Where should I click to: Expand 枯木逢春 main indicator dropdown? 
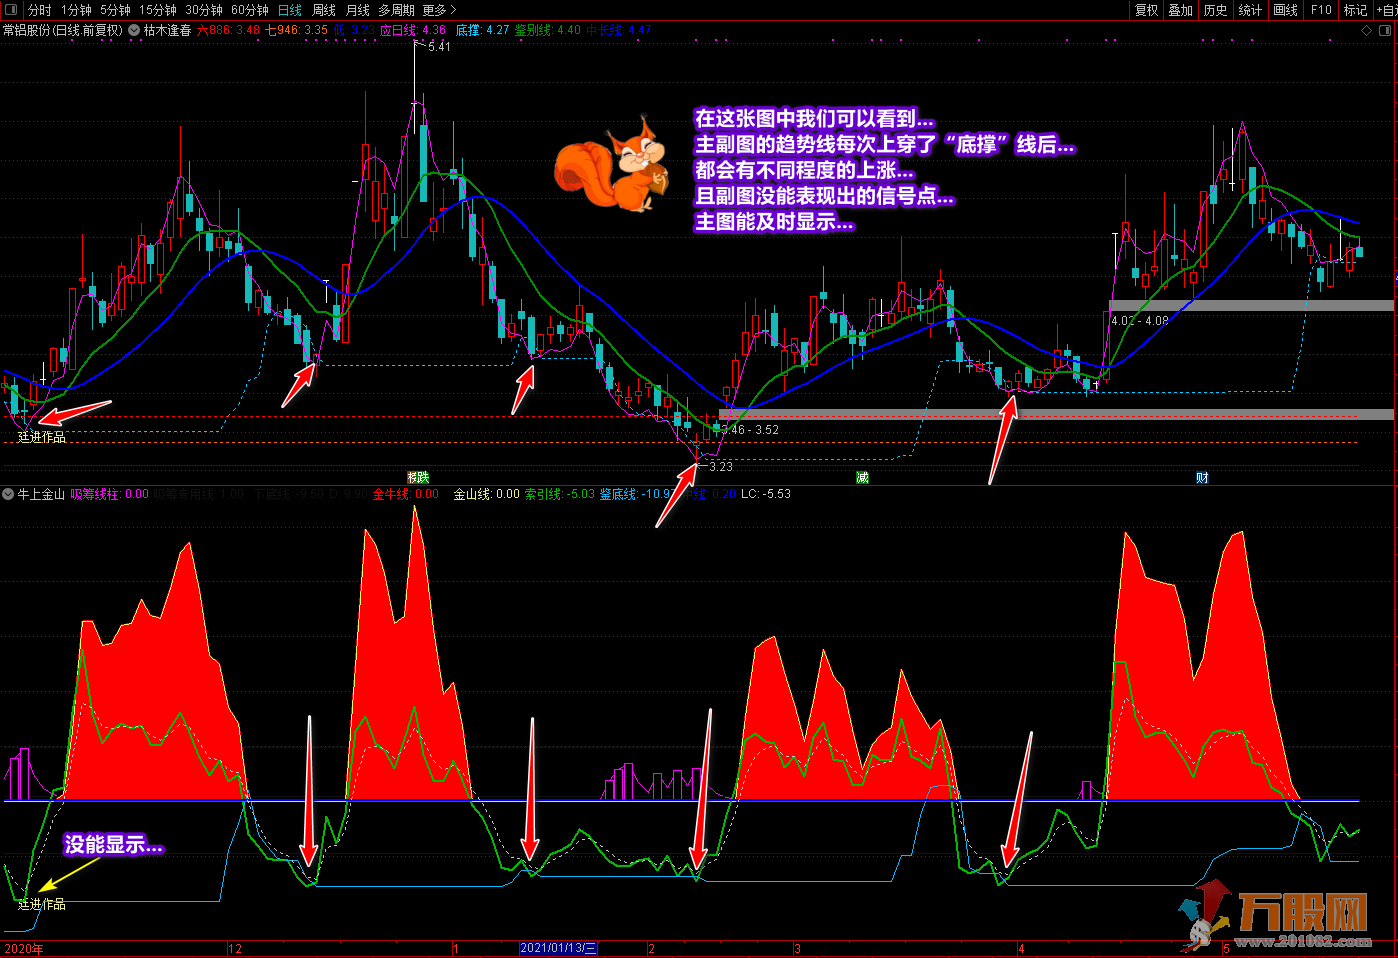click(134, 31)
